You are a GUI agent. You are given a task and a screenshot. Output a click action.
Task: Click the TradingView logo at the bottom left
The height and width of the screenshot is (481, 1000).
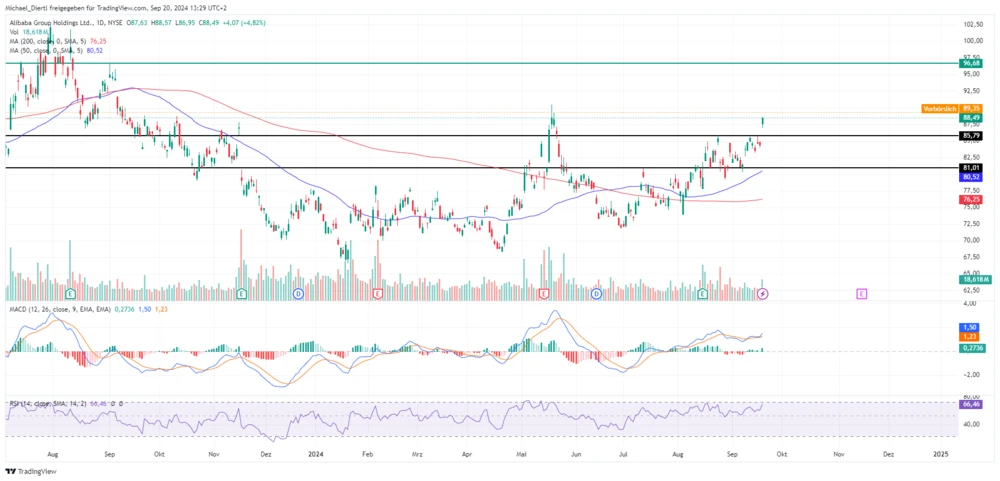(30, 471)
